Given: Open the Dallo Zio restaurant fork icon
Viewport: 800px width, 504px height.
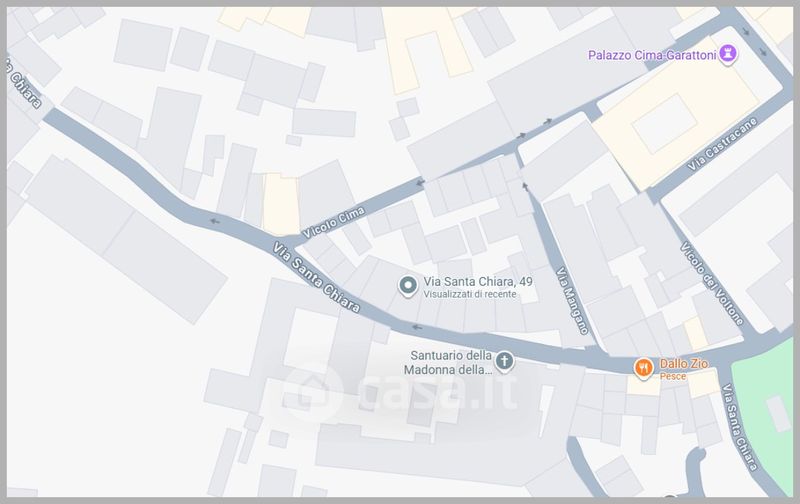Looking at the screenshot, I should (x=643, y=368).
